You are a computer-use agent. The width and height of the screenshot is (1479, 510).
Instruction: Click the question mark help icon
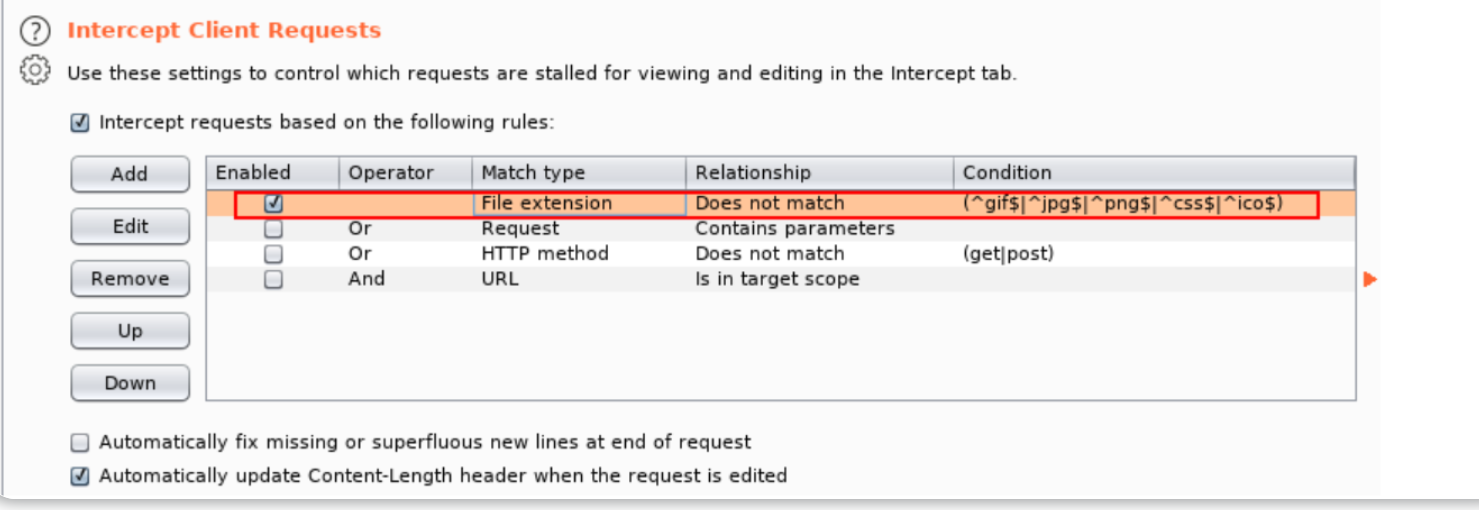35,32
